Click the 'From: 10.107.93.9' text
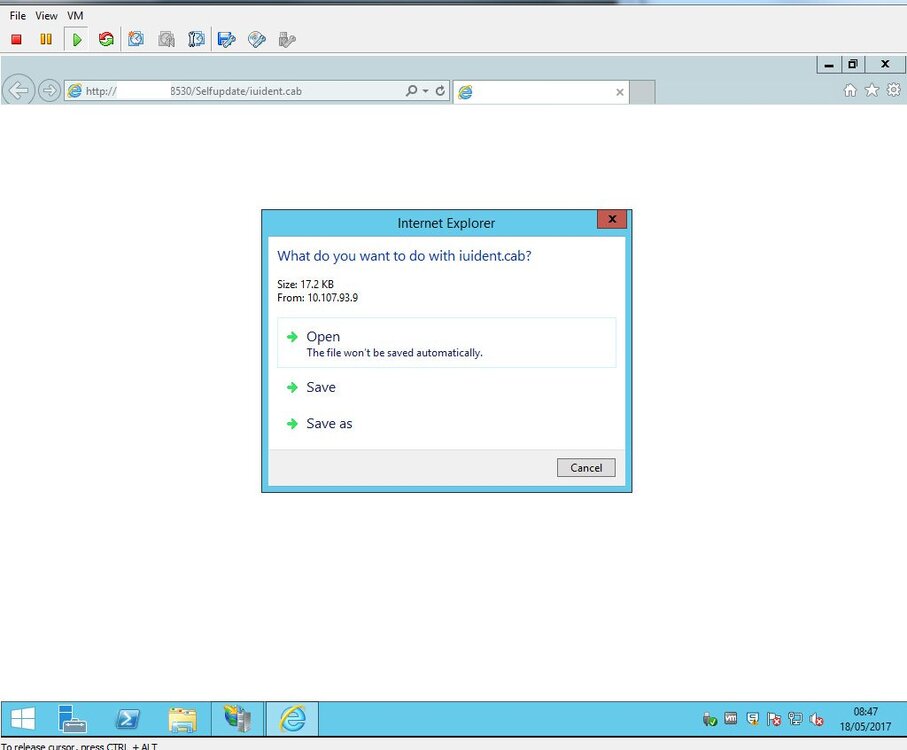Screen dimensions: 907x750 click(x=318, y=298)
